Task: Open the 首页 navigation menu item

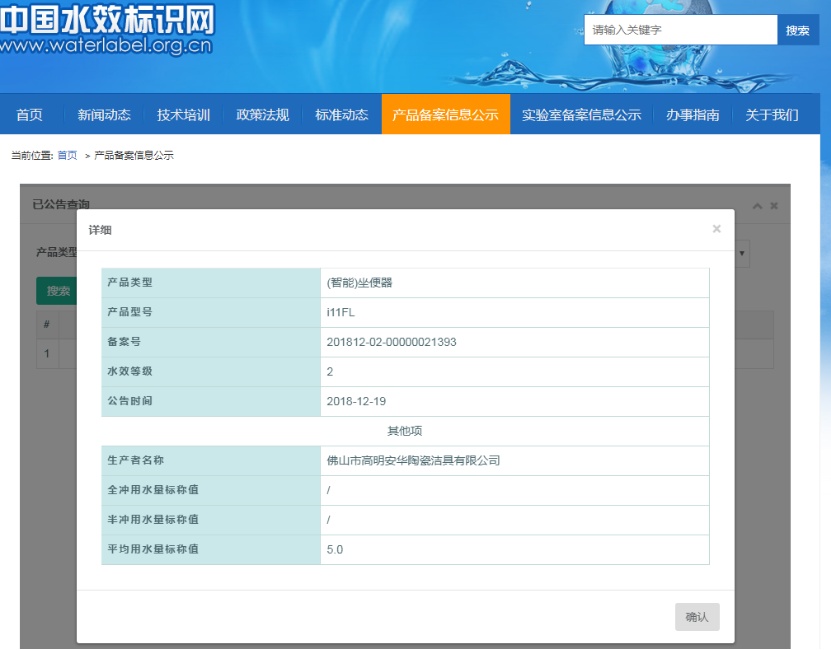Action: click(29, 115)
